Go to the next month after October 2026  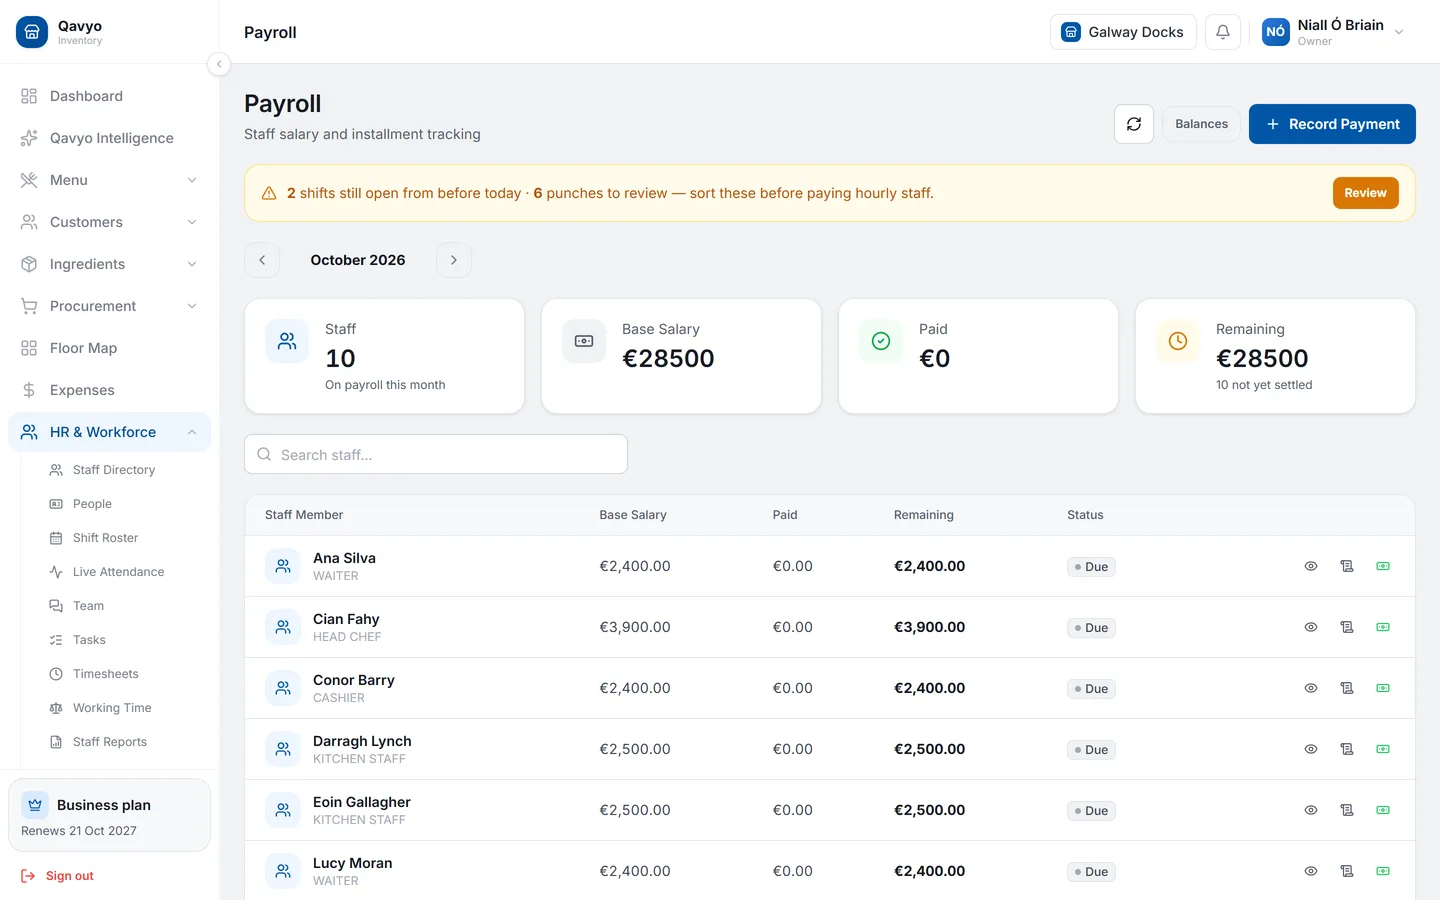[454, 260]
